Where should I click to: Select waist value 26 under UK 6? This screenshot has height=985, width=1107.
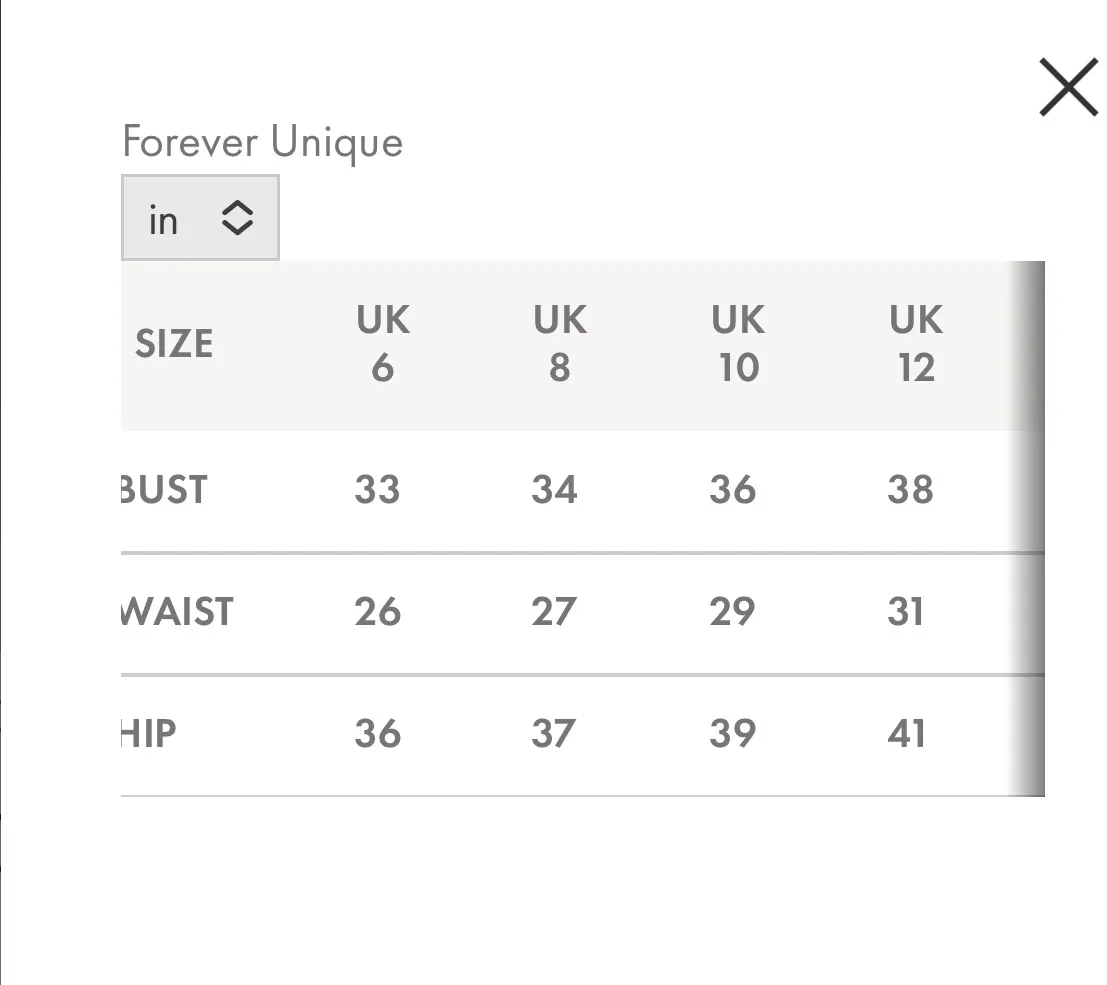[377, 612]
